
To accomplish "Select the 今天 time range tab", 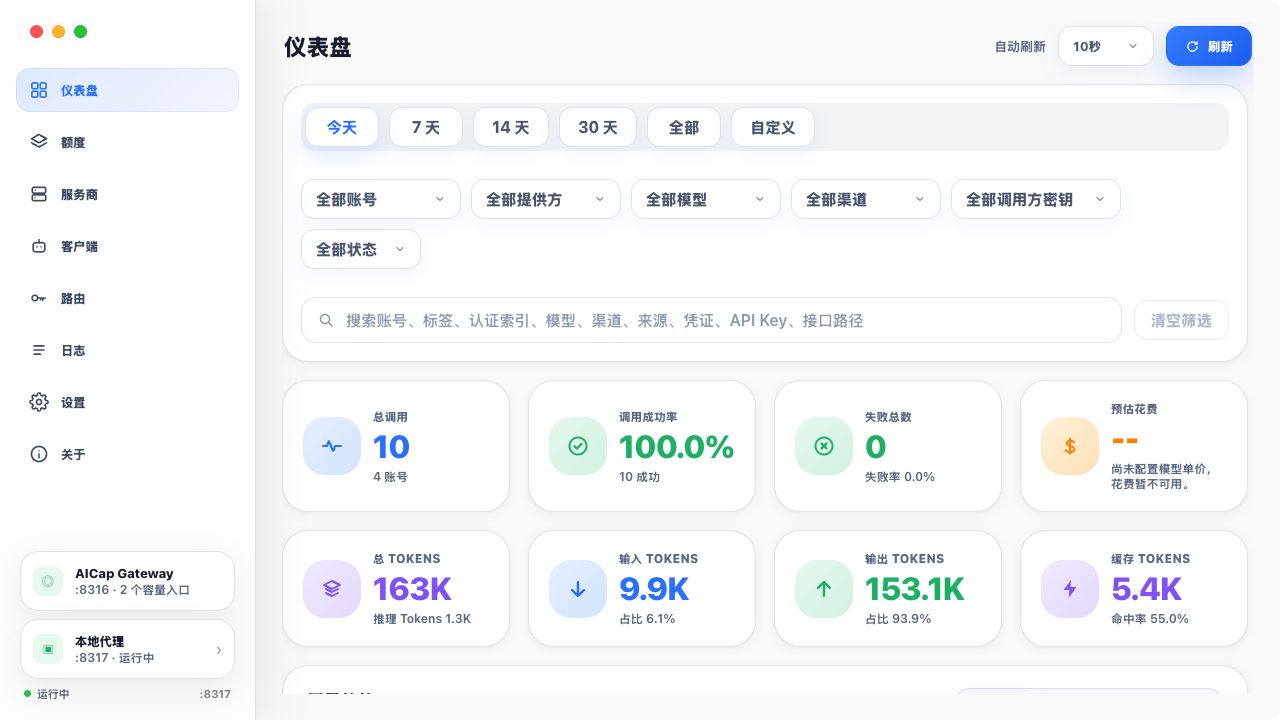I will click(342, 127).
